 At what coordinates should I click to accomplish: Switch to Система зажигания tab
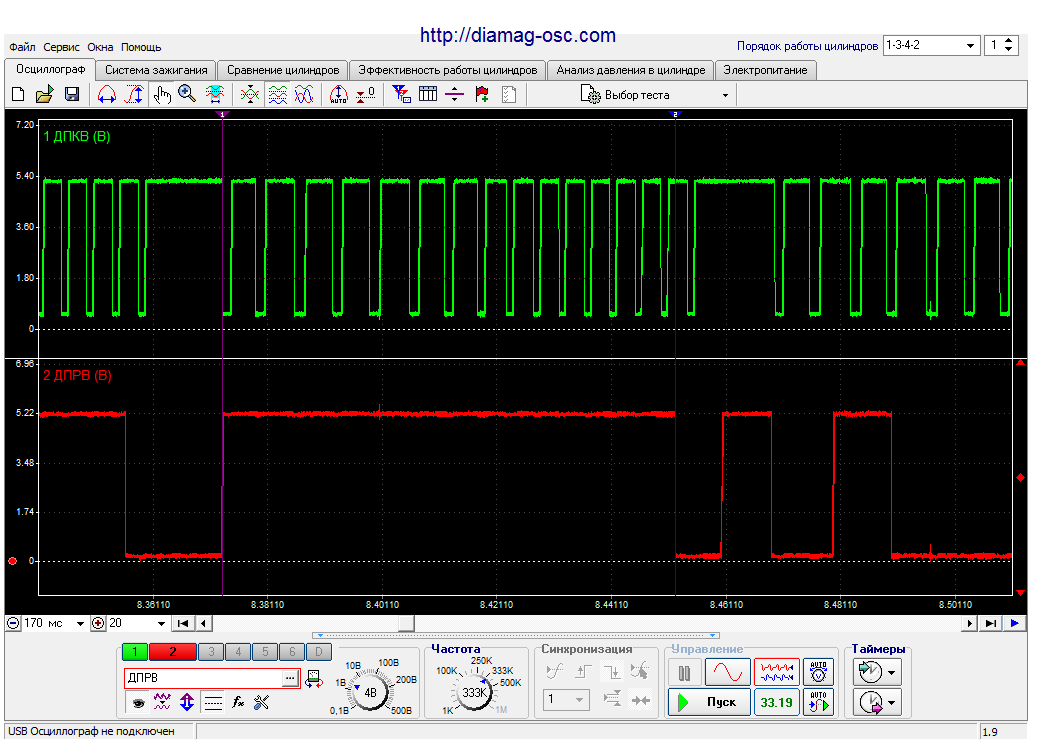[x=156, y=70]
